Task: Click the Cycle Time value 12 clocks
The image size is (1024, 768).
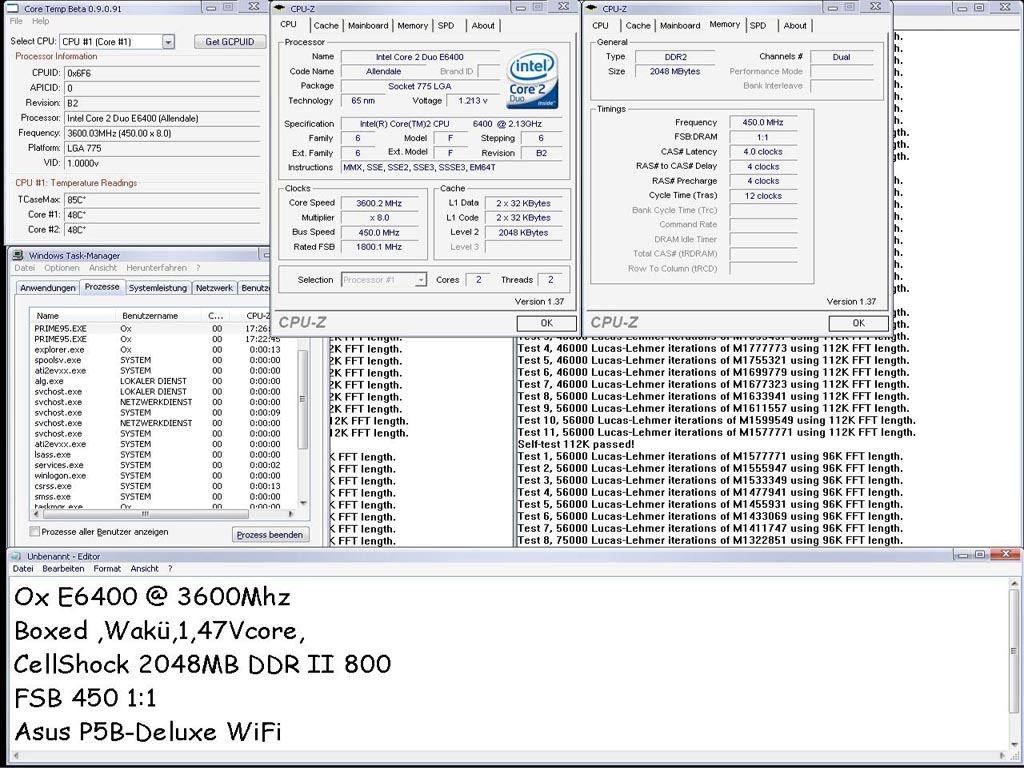Action: (763, 196)
